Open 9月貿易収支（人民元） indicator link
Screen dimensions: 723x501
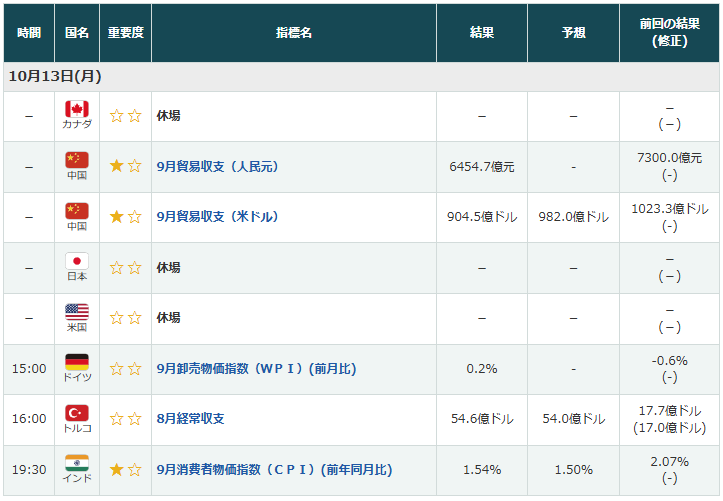coord(217,167)
